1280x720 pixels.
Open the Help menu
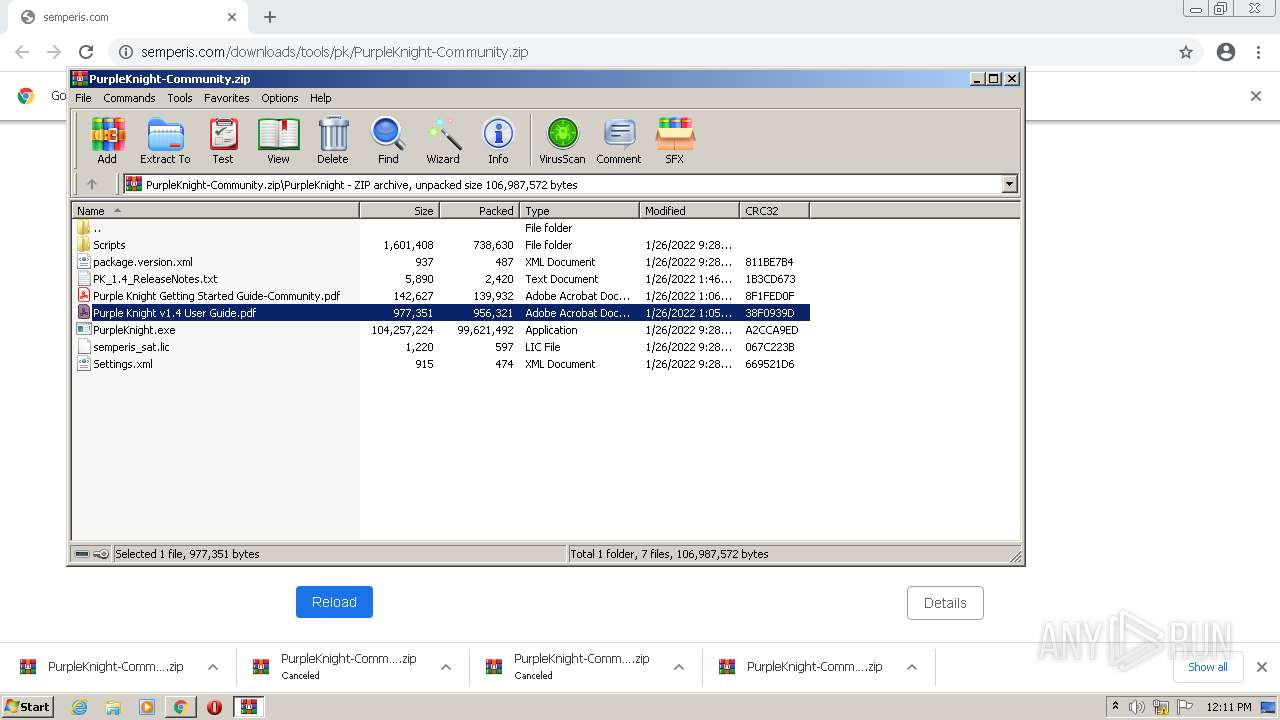(x=321, y=98)
